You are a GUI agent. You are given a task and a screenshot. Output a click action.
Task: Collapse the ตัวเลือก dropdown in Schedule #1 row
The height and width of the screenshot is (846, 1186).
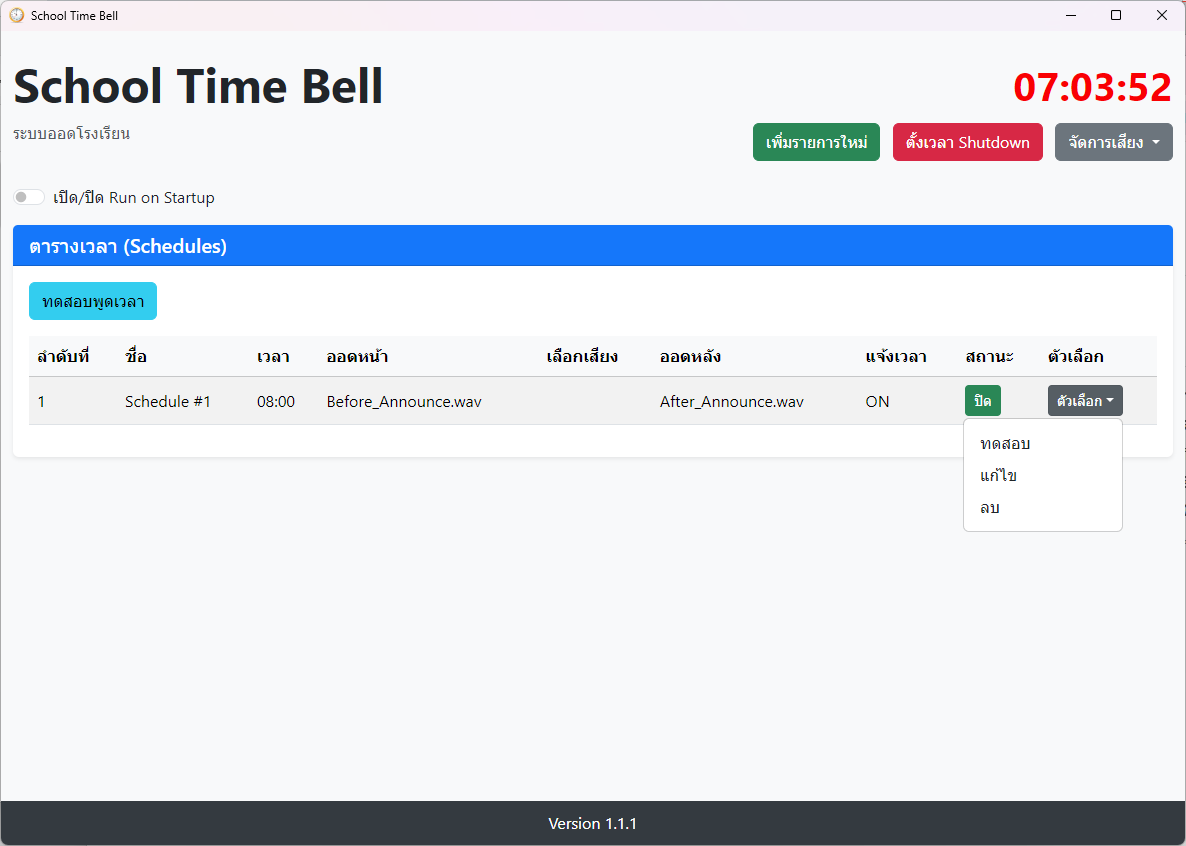point(1085,401)
